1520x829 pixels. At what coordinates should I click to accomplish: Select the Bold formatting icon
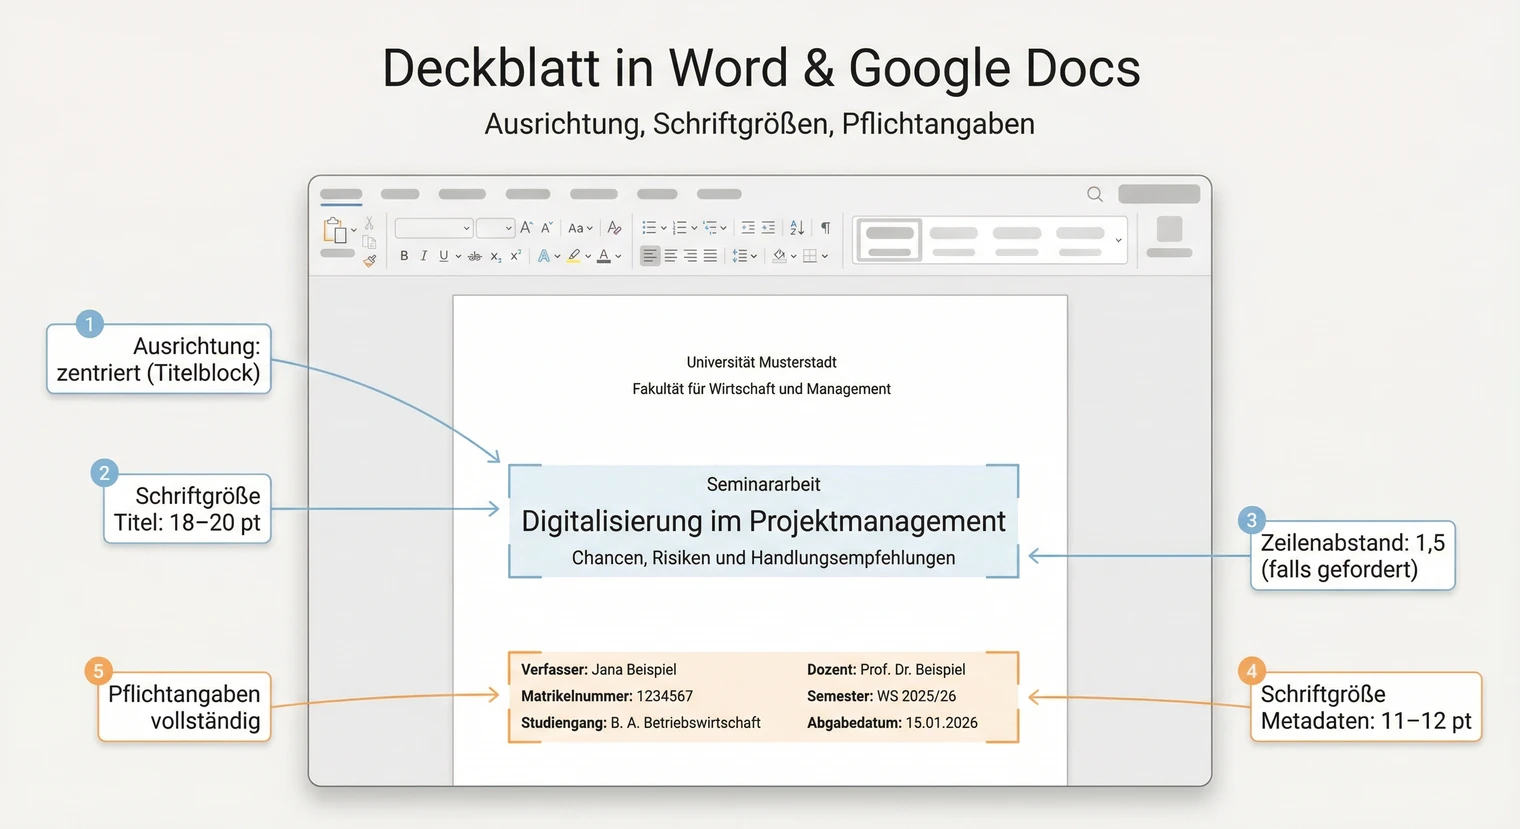pyautogui.click(x=404, y=255)
